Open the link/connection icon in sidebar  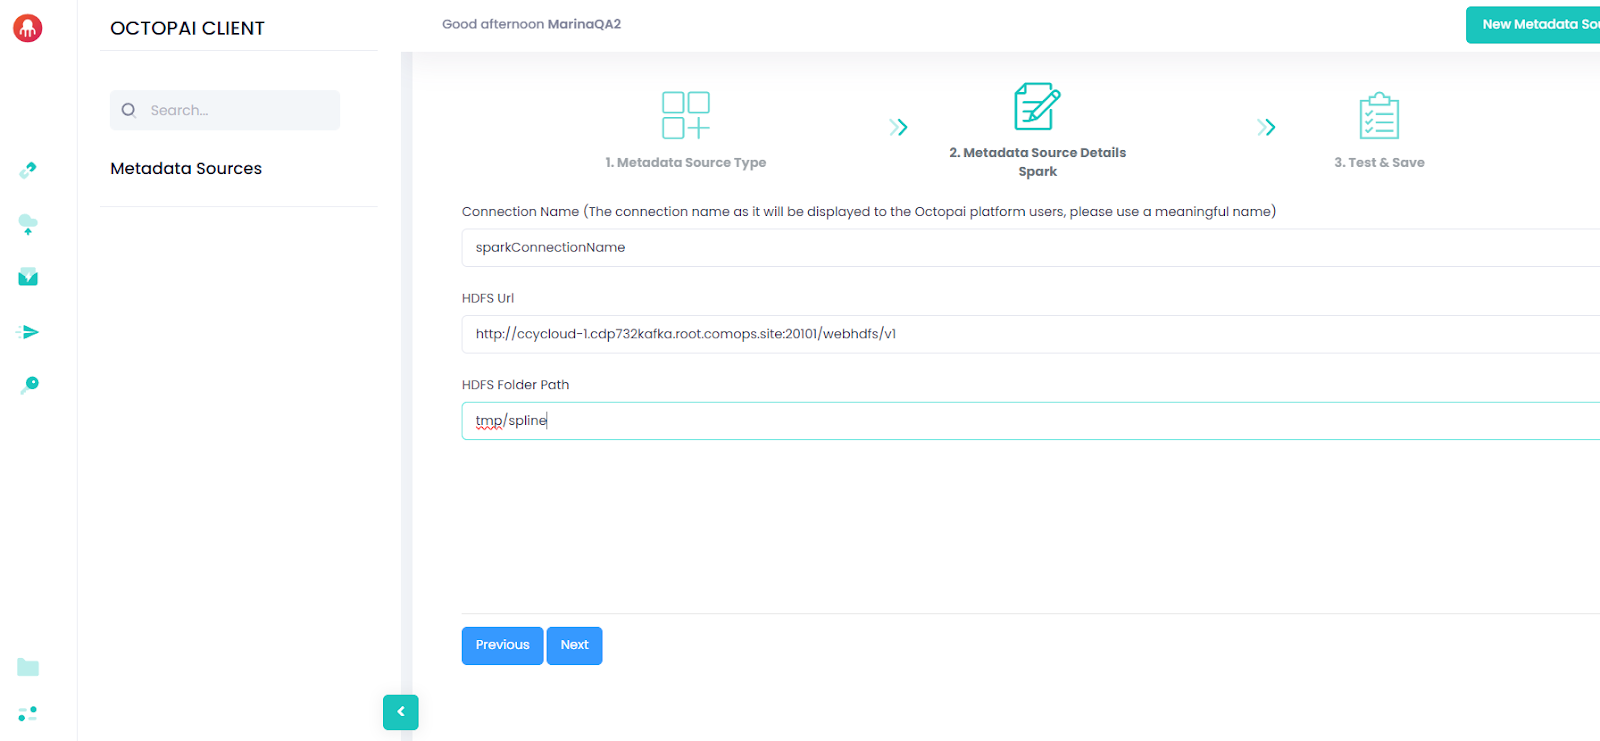[x=28, y=170]
